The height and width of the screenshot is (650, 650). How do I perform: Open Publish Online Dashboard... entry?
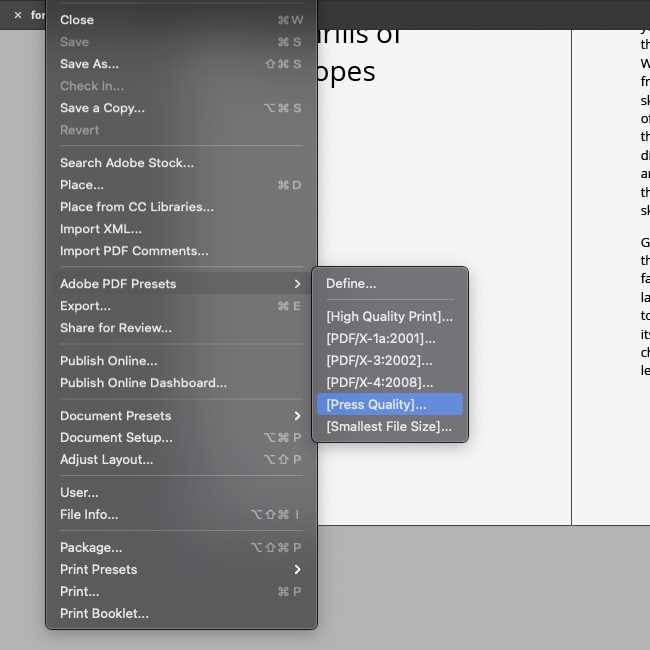pyautogui.click(x=182, y=383)
